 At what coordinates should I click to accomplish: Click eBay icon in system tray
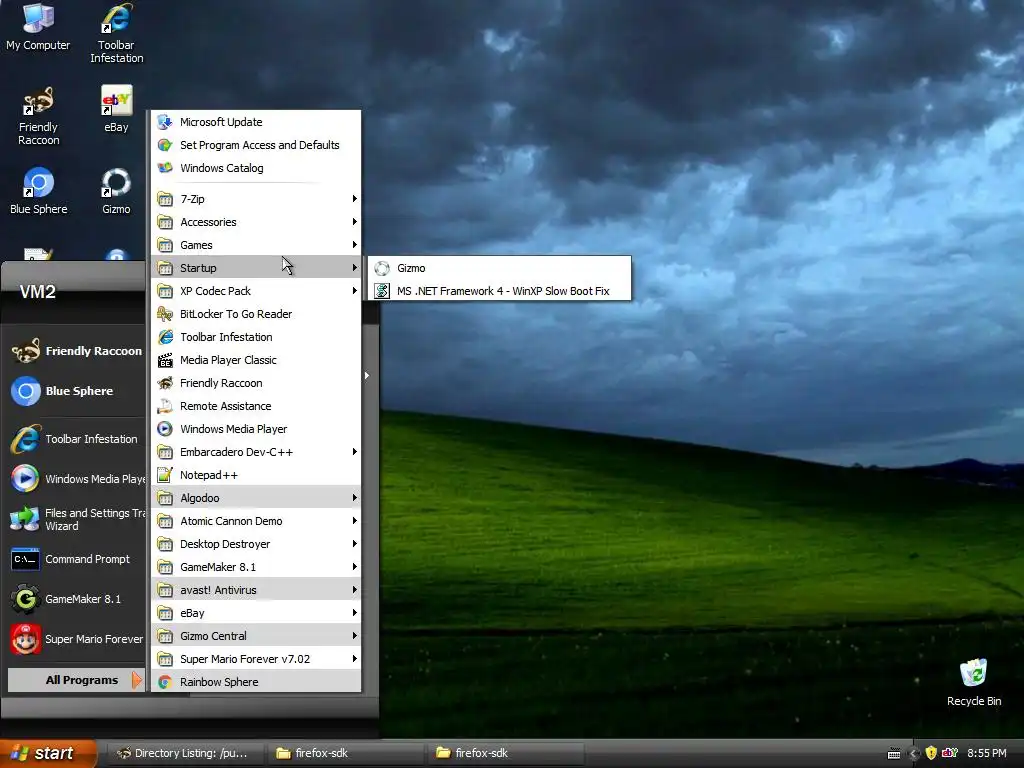click(x=950, y=753)
